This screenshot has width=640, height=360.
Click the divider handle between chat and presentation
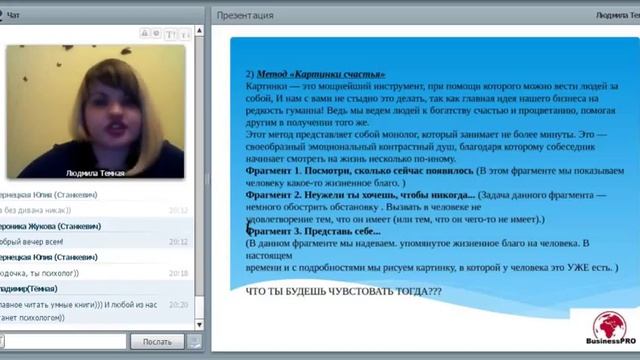pyautogui.click(x=207, y=180)
